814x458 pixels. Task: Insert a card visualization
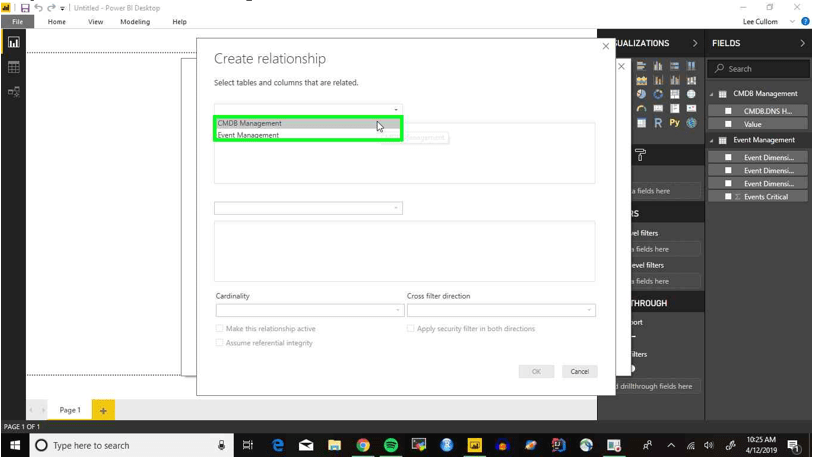pyautogui.click(x=658, y=109)
